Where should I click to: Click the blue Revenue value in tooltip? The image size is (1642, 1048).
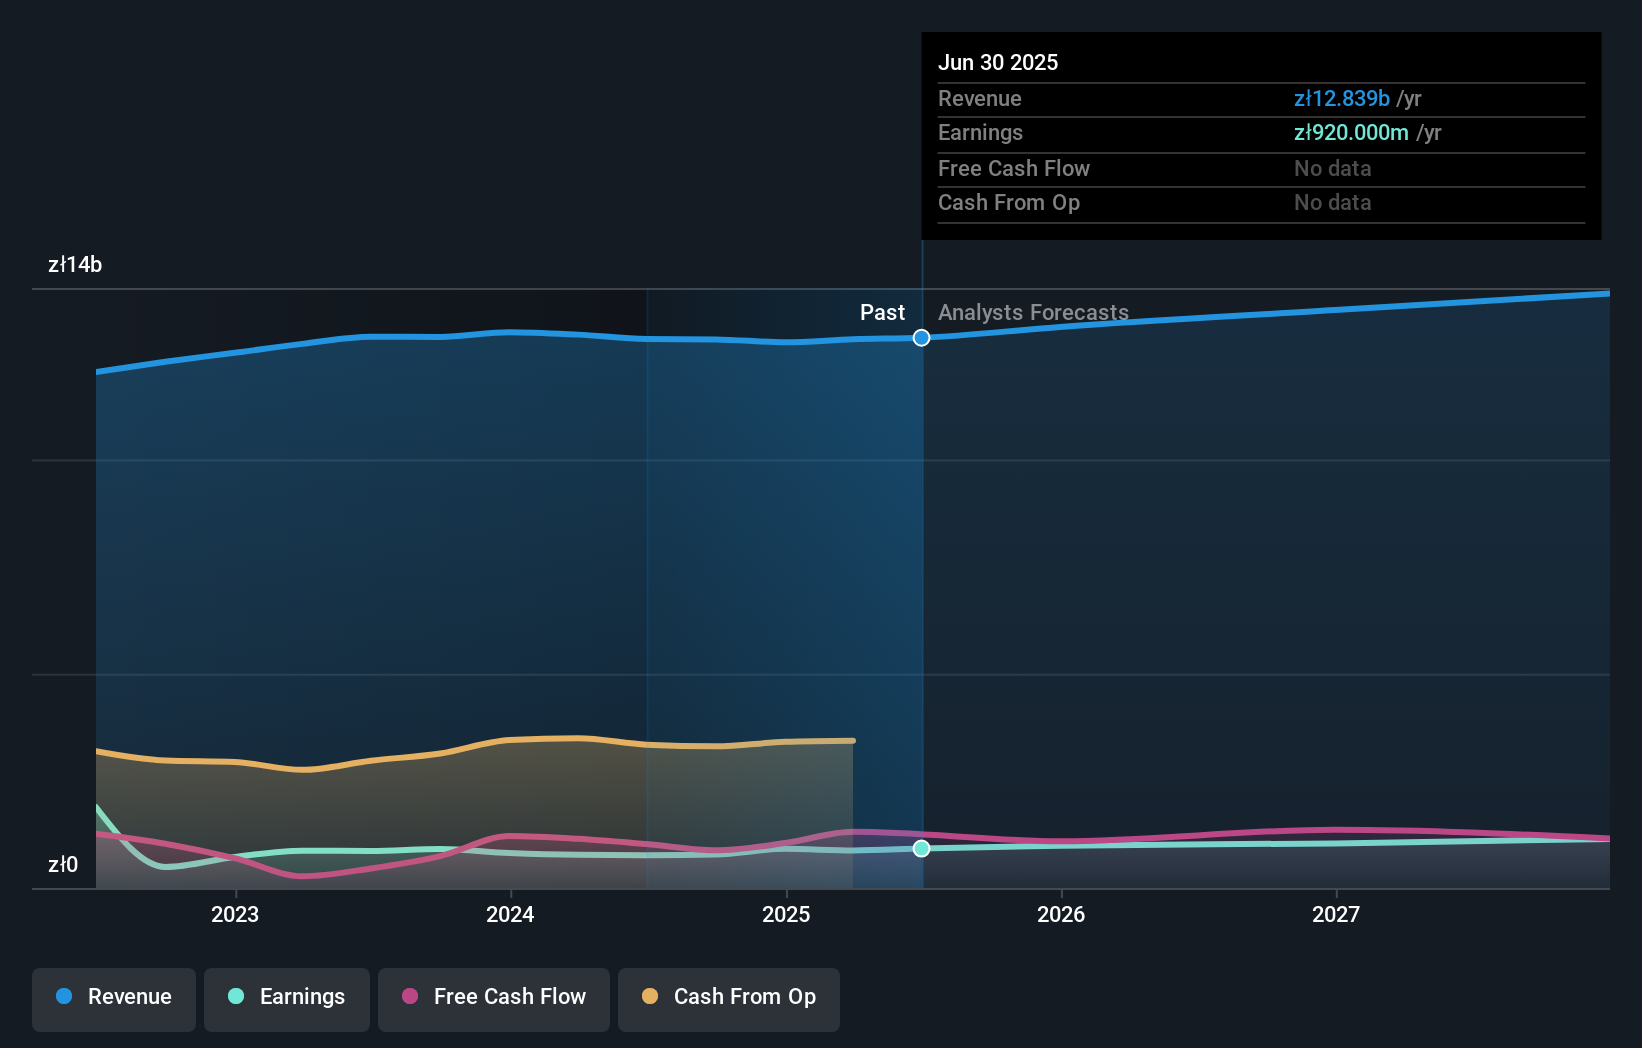[x=1341, y=99]
